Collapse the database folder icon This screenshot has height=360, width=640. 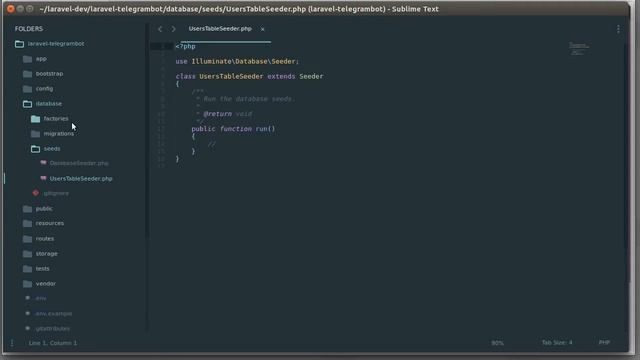coord(27,104)
